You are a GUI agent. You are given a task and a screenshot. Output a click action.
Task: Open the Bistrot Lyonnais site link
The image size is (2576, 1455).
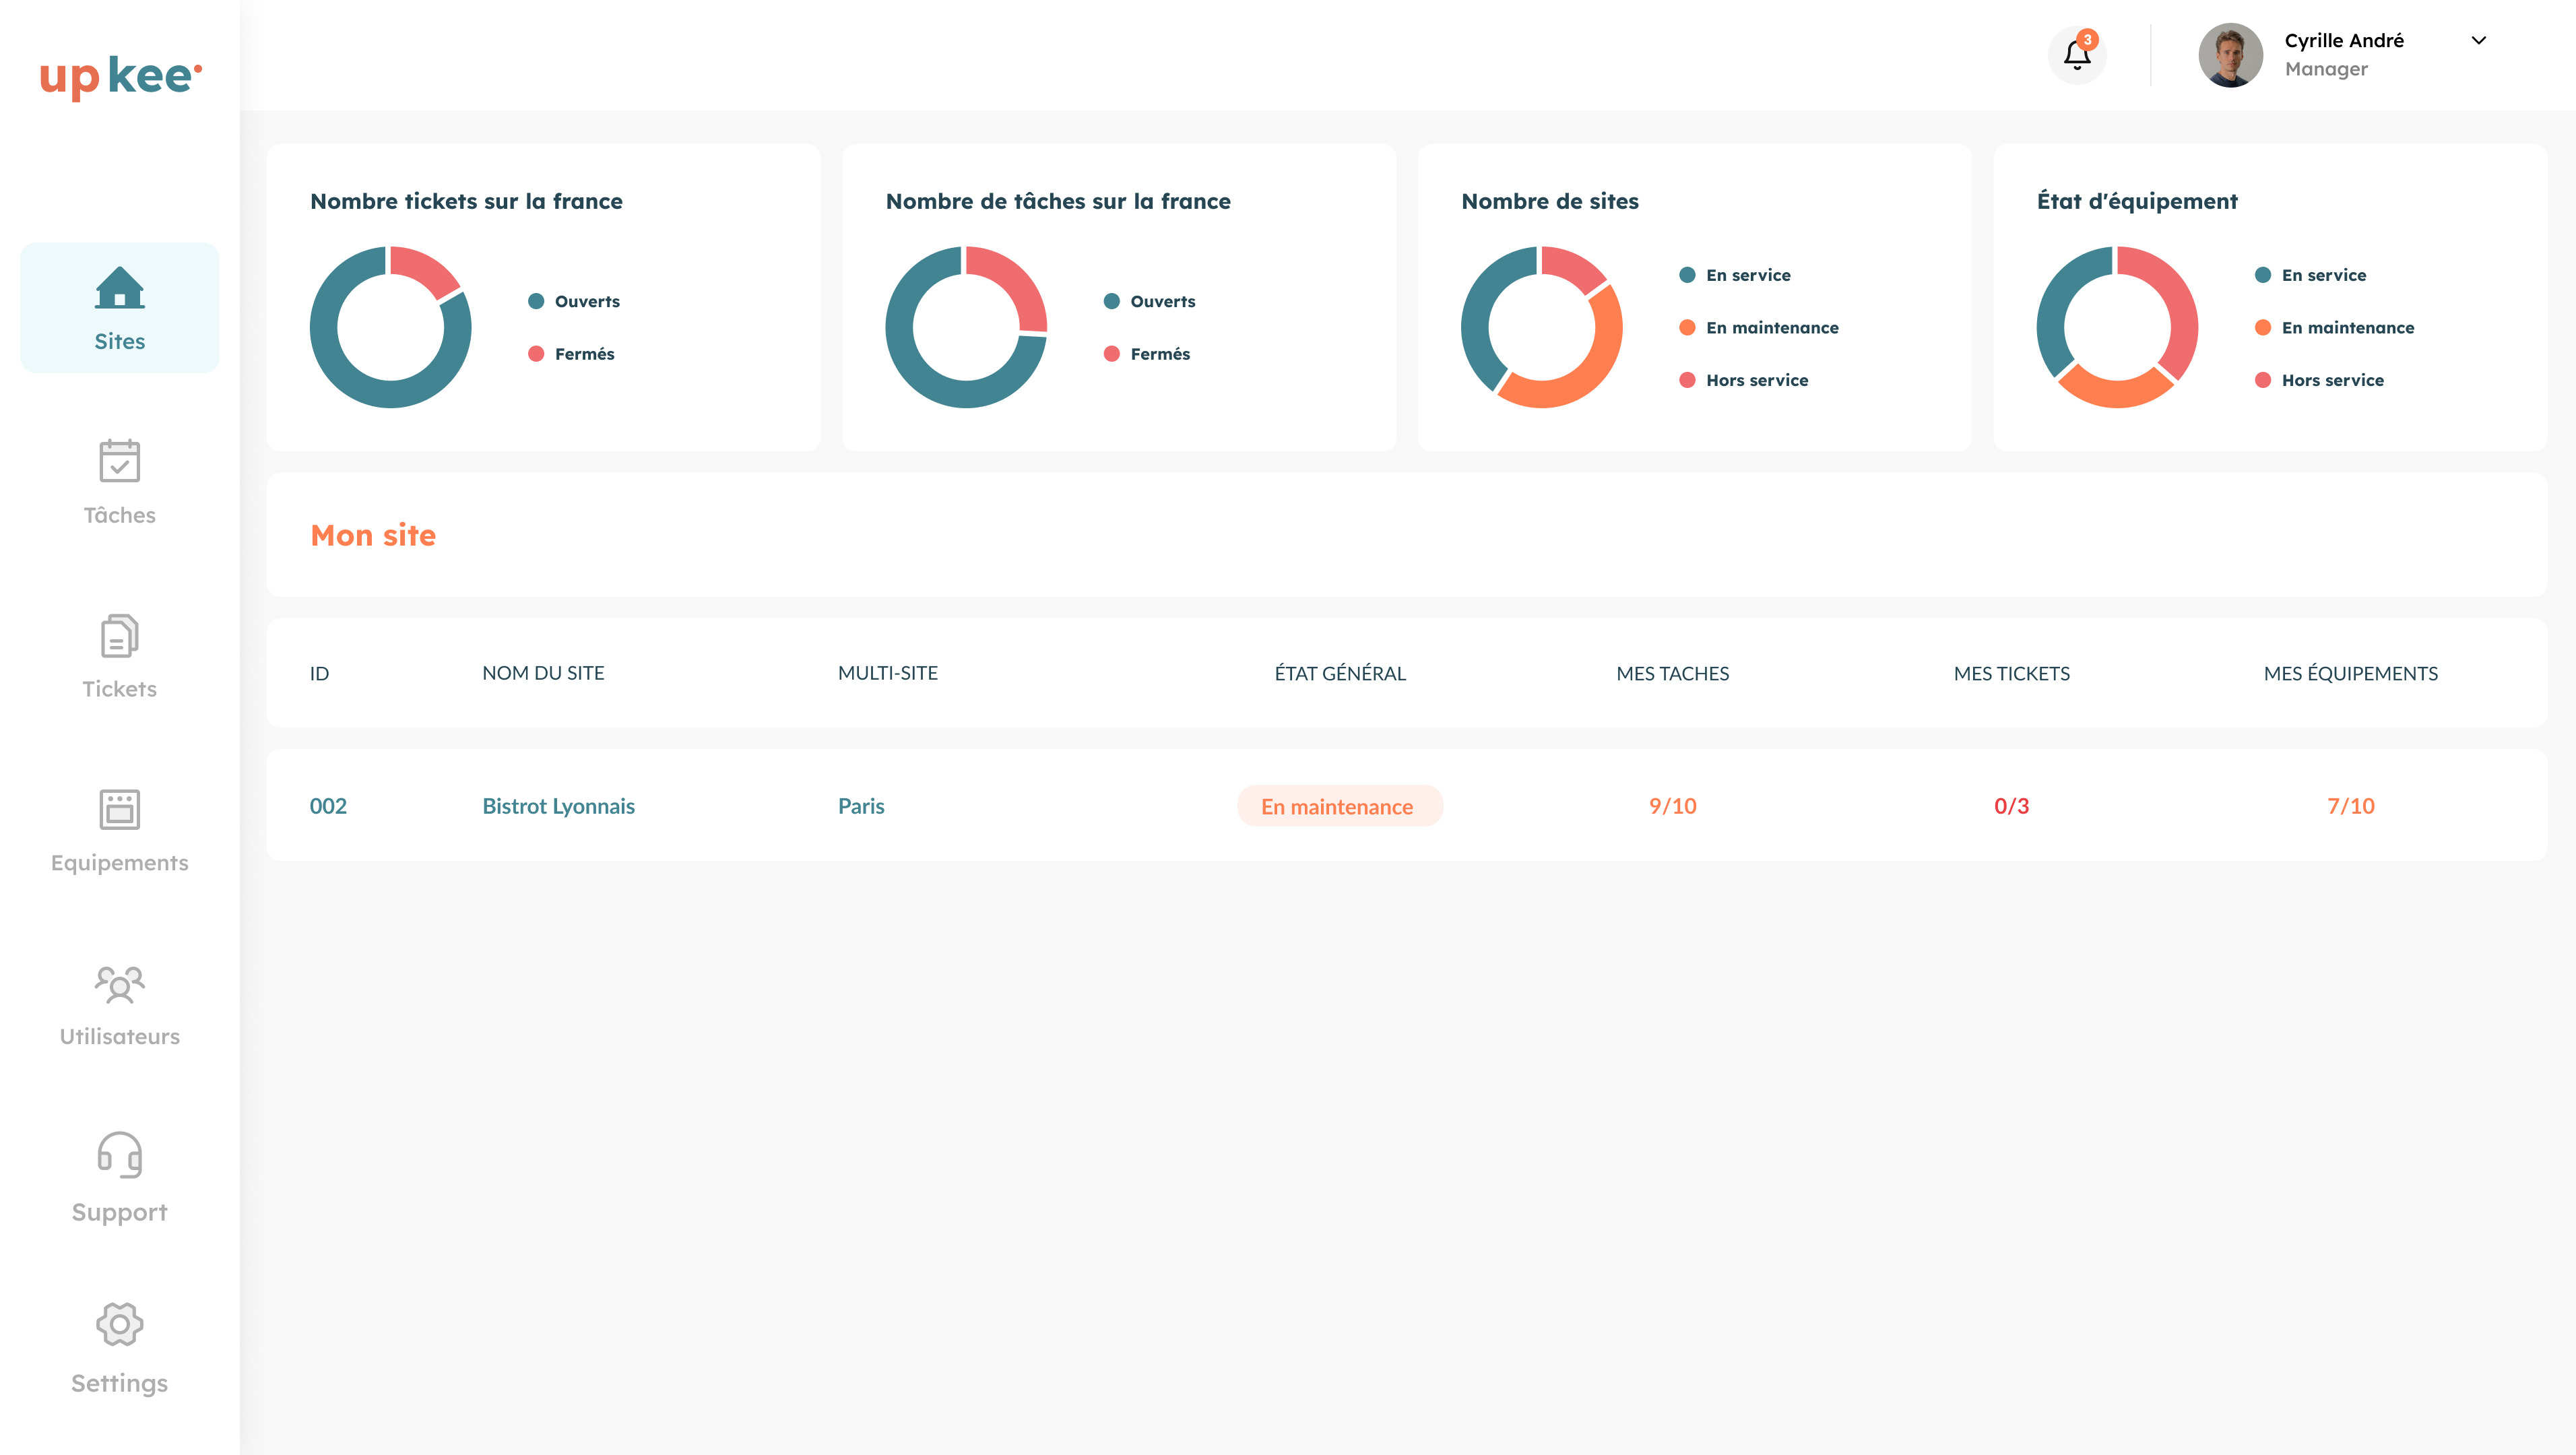558,806
